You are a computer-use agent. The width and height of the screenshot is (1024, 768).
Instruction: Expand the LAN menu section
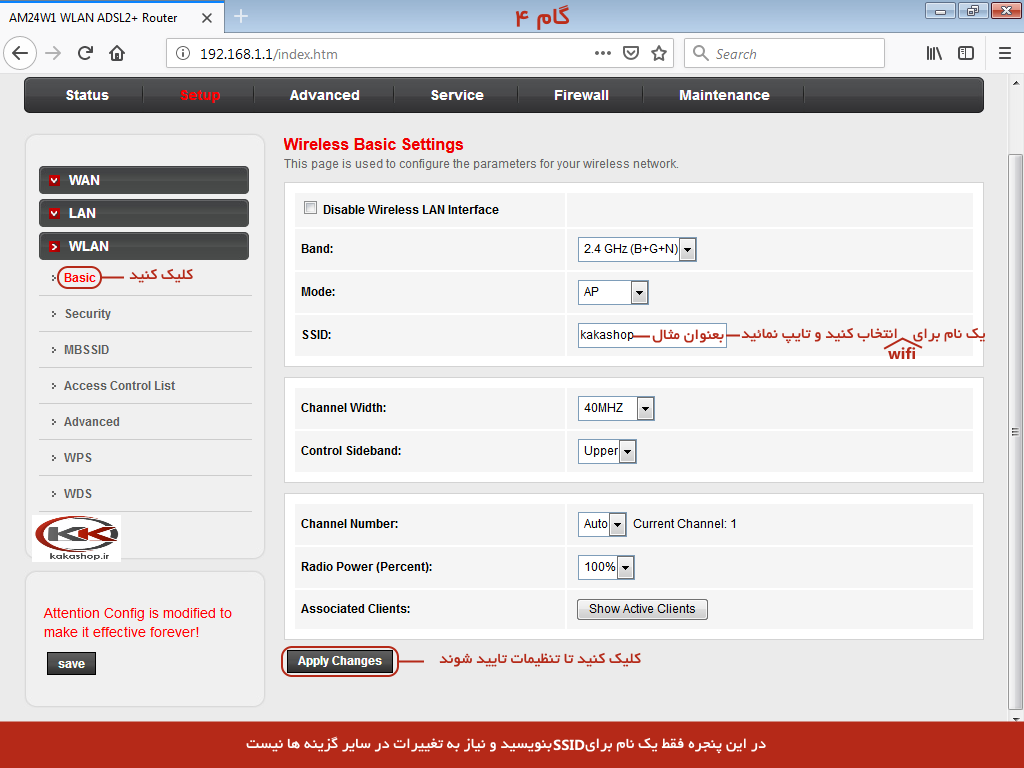tap(144, 213)
